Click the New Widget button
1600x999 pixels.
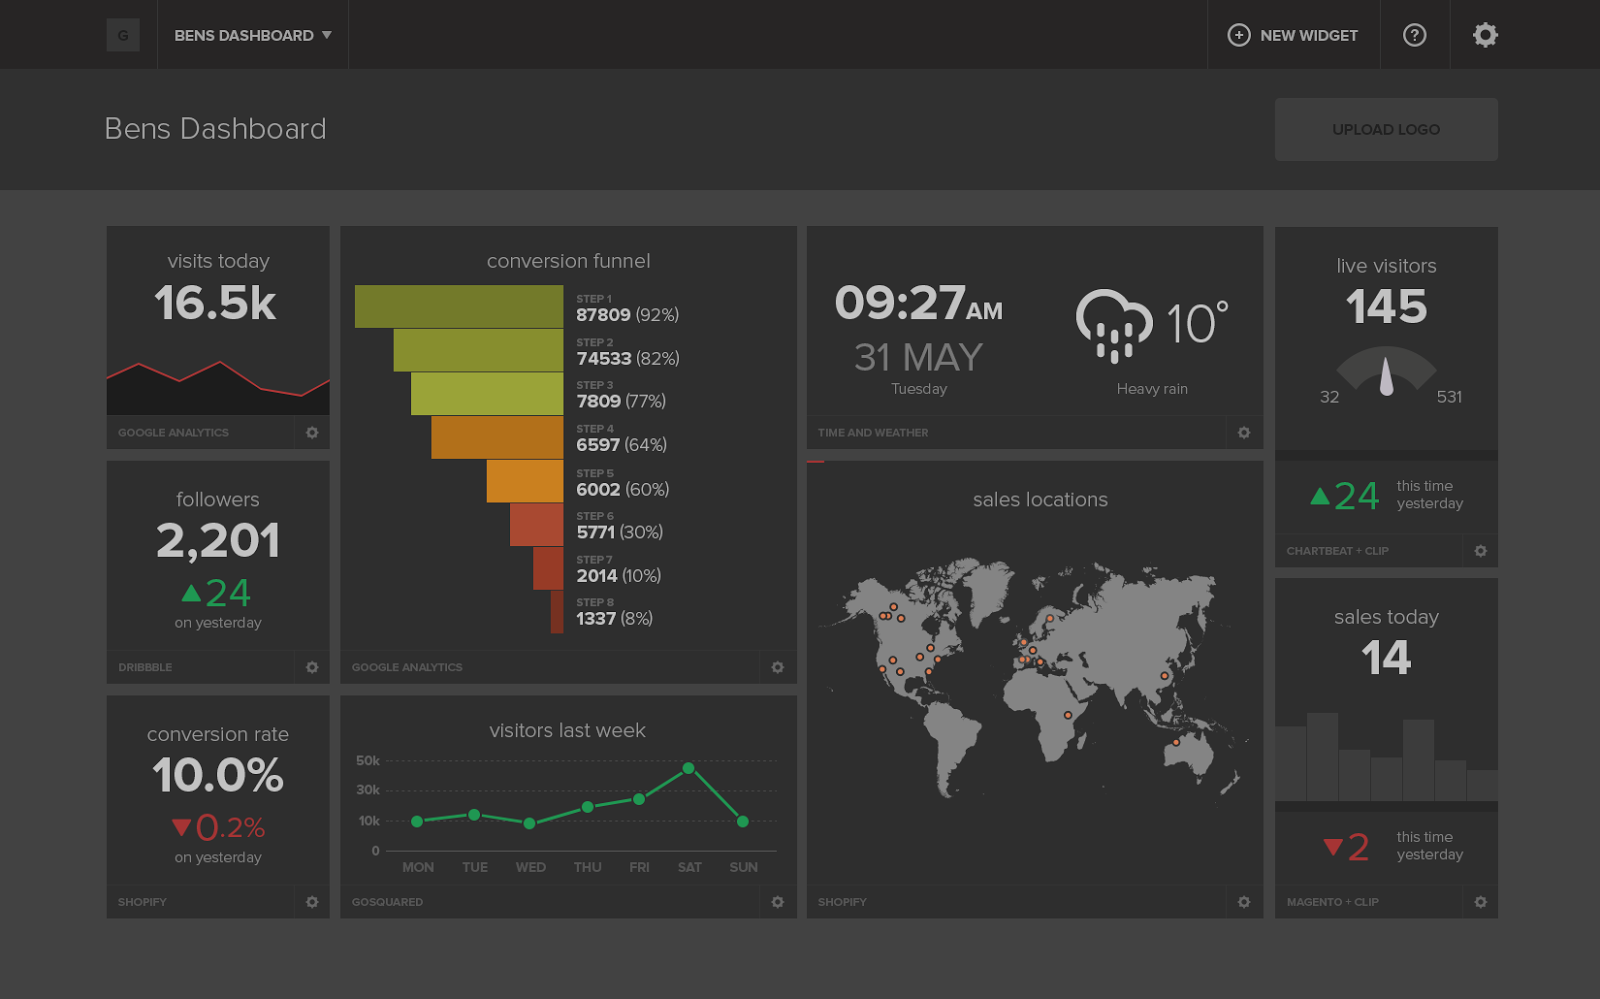tap(1293, 35)
